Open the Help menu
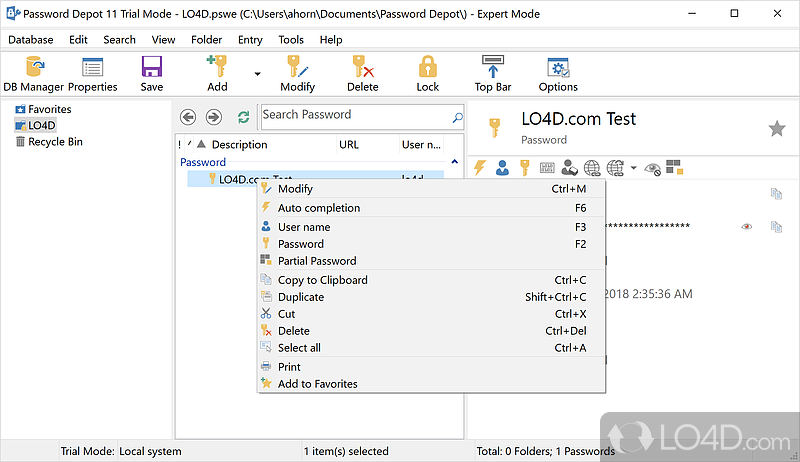Viewport: 800px width, 462px height. click(331, 40)
